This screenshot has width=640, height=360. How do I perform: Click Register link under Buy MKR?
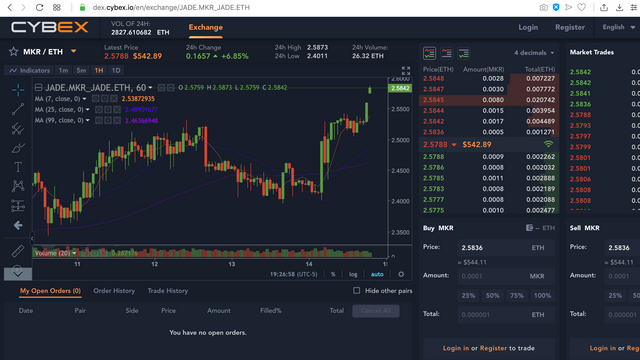pyautogui.click(x=493, y=348)
